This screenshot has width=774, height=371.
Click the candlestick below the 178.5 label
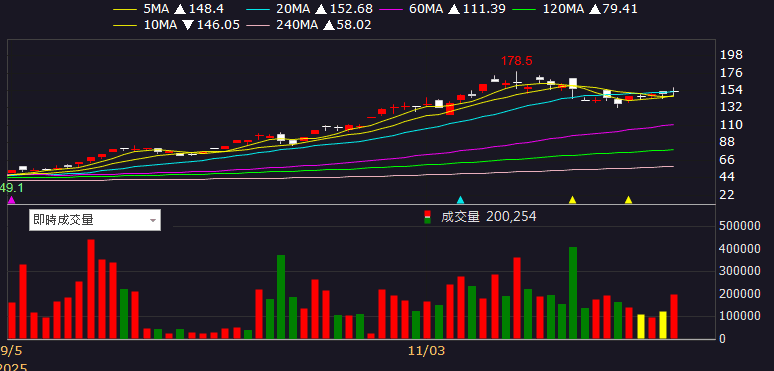[517, 81]
